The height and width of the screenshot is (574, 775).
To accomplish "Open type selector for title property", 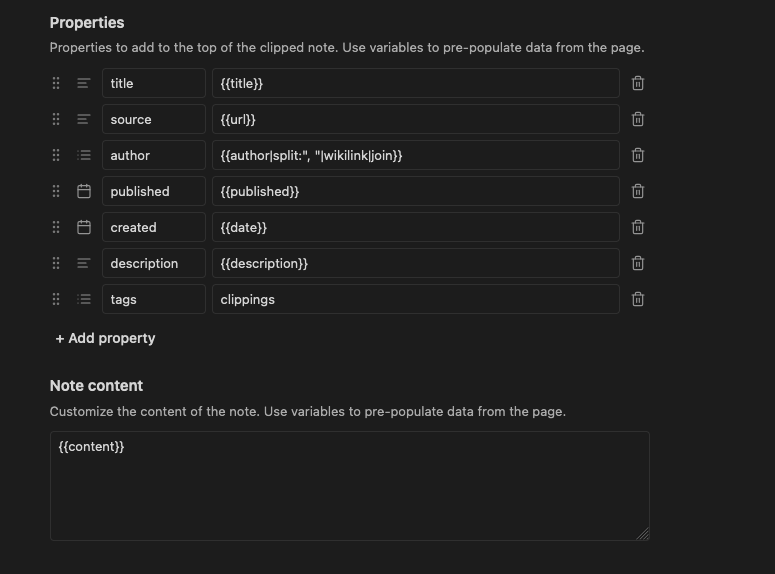I will point(84,83).
